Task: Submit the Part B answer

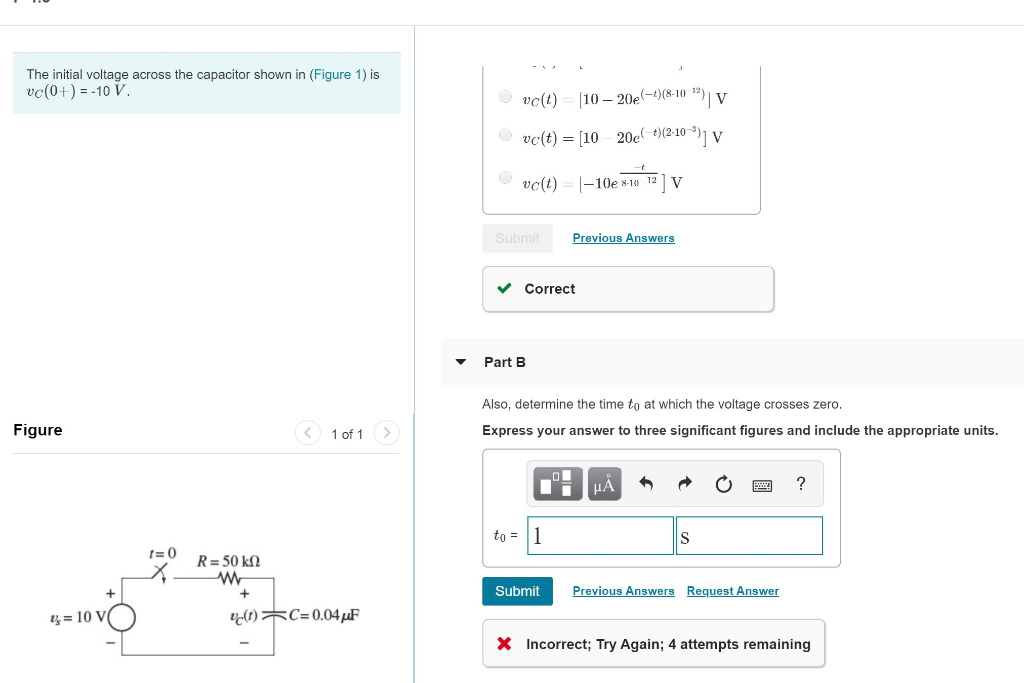Action: 517,591
